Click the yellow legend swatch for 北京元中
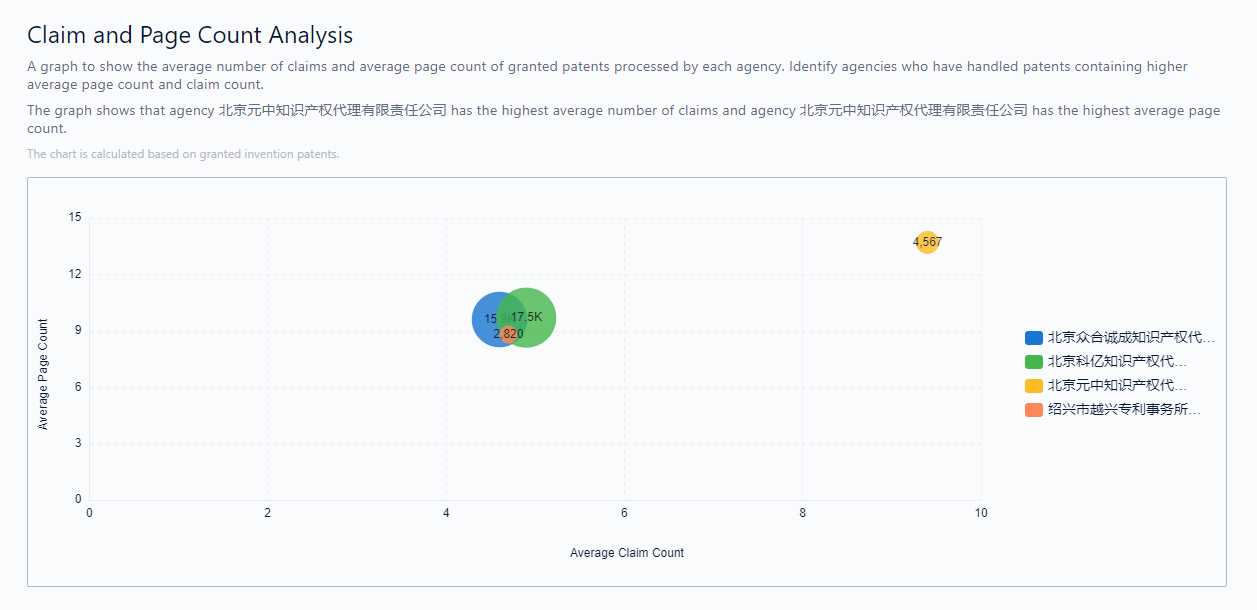1257x610 pixels. (1034, 386)
